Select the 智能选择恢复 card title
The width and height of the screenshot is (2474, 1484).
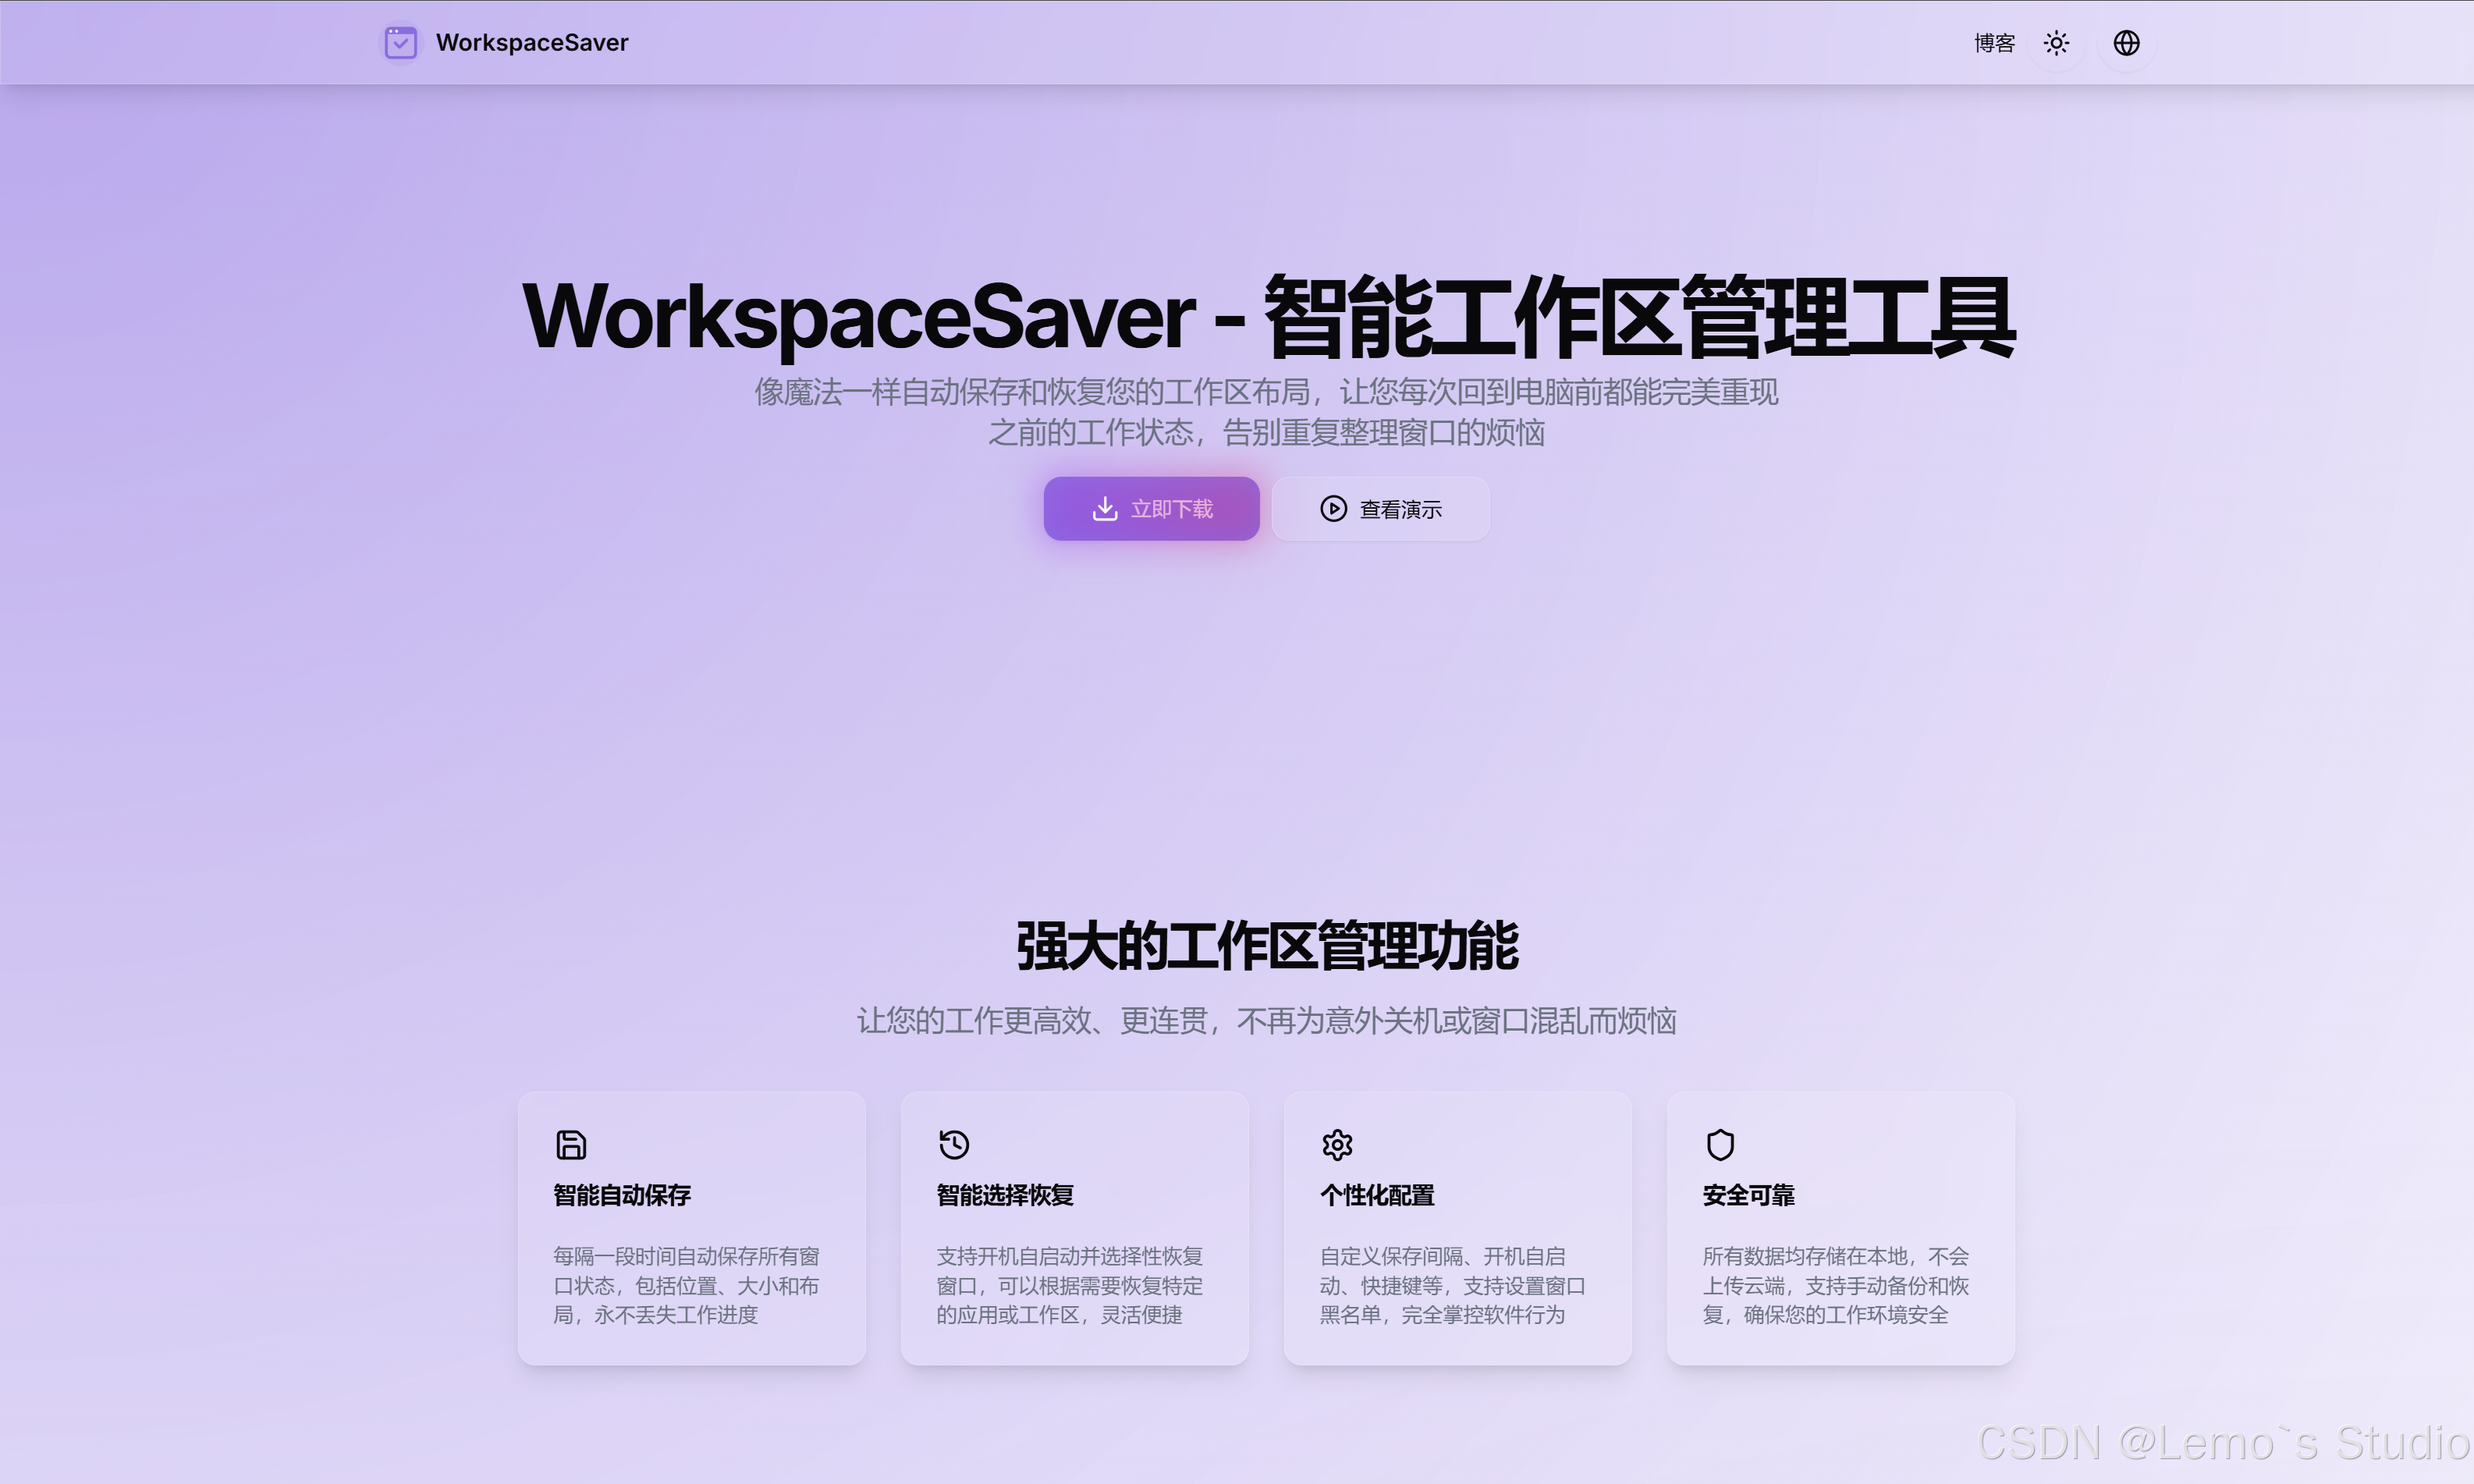[x=1005, y=1195]
